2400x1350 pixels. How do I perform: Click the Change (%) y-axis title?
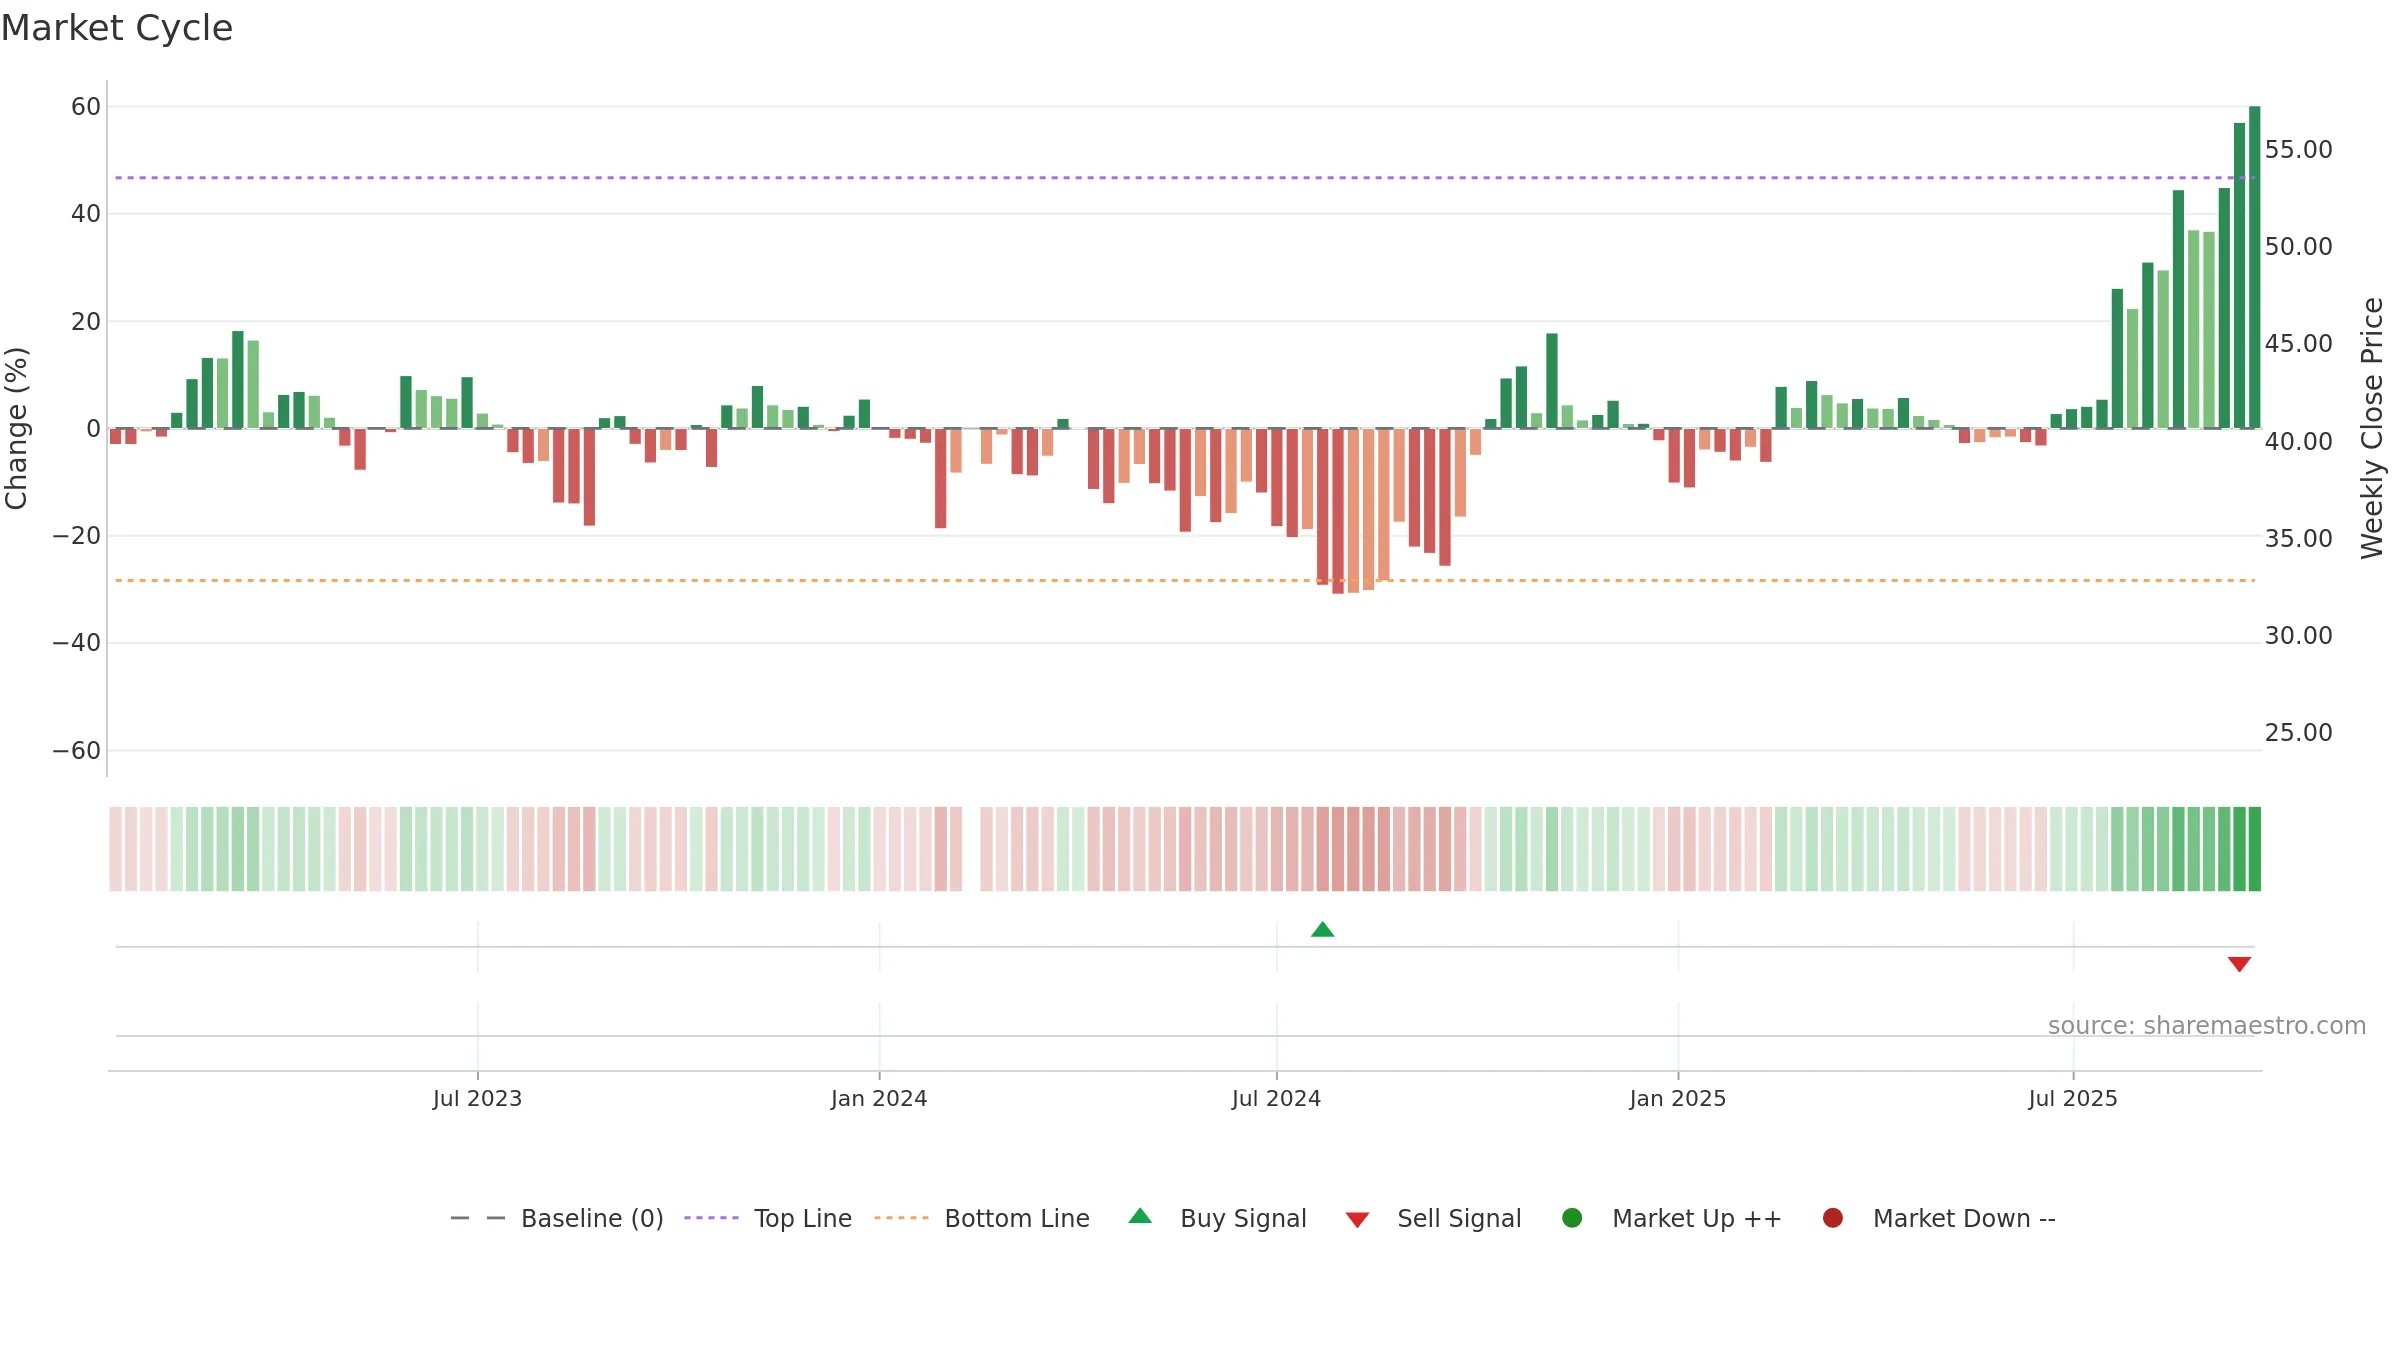pyautogui.click(x=16, y=428)
